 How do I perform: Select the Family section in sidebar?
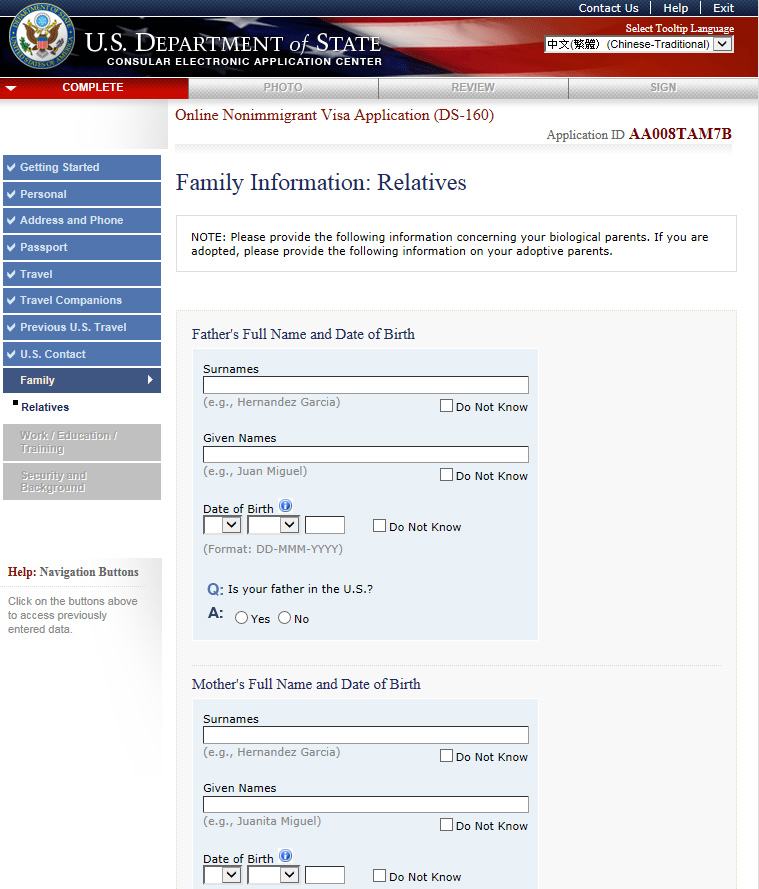point(82,380)
